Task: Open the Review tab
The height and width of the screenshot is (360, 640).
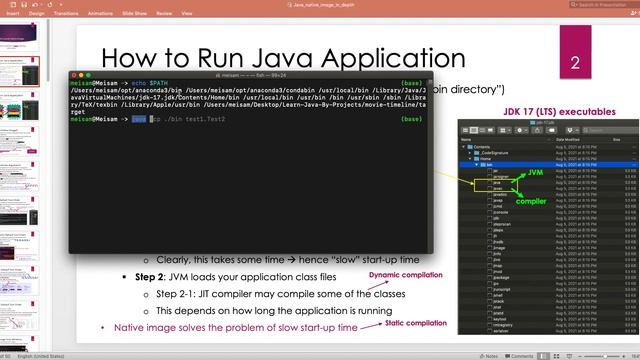Action: [164, 13]
